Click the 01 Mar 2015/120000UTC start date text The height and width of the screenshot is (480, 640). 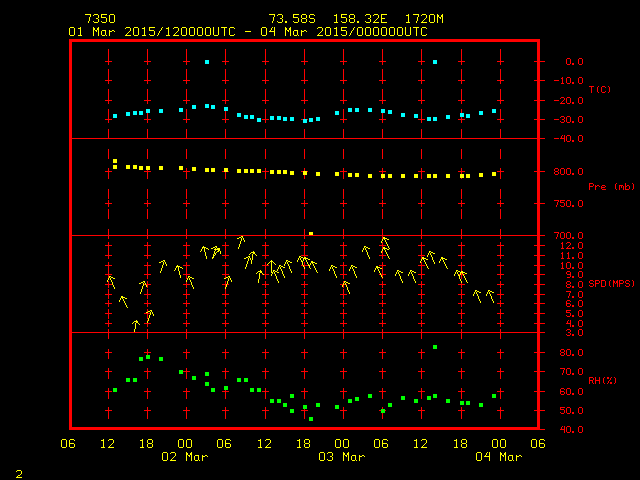(152, 32)
